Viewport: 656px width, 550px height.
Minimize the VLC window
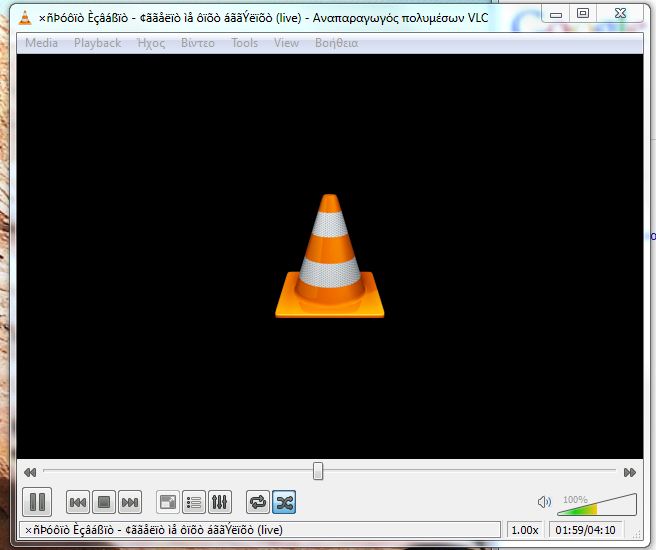(556, 14)
